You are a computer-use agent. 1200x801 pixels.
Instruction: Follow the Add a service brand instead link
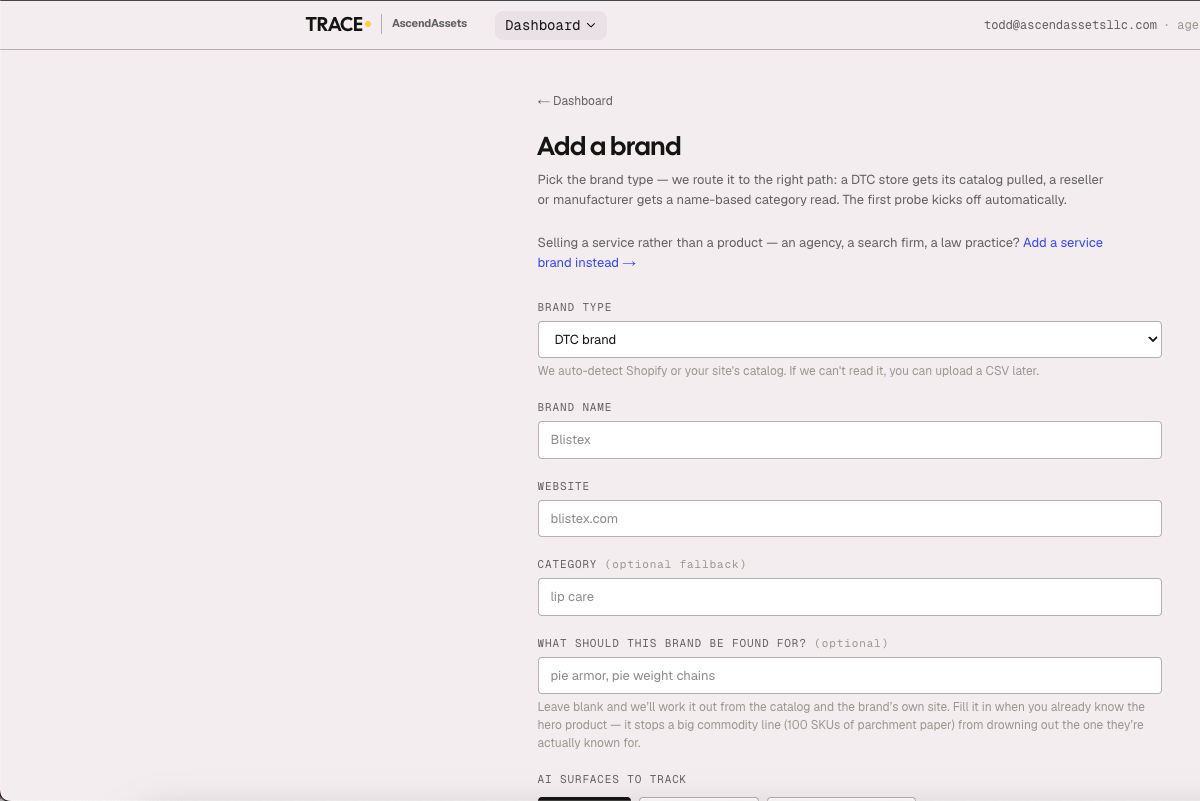point(820,253)
